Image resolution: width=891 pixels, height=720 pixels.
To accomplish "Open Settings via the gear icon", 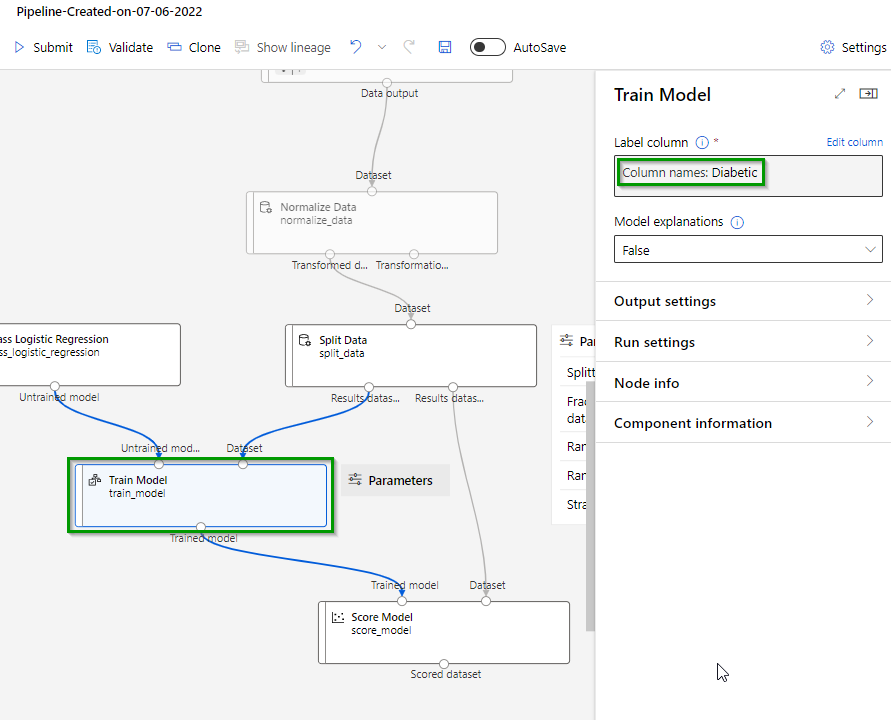I will tap(827, 47).
